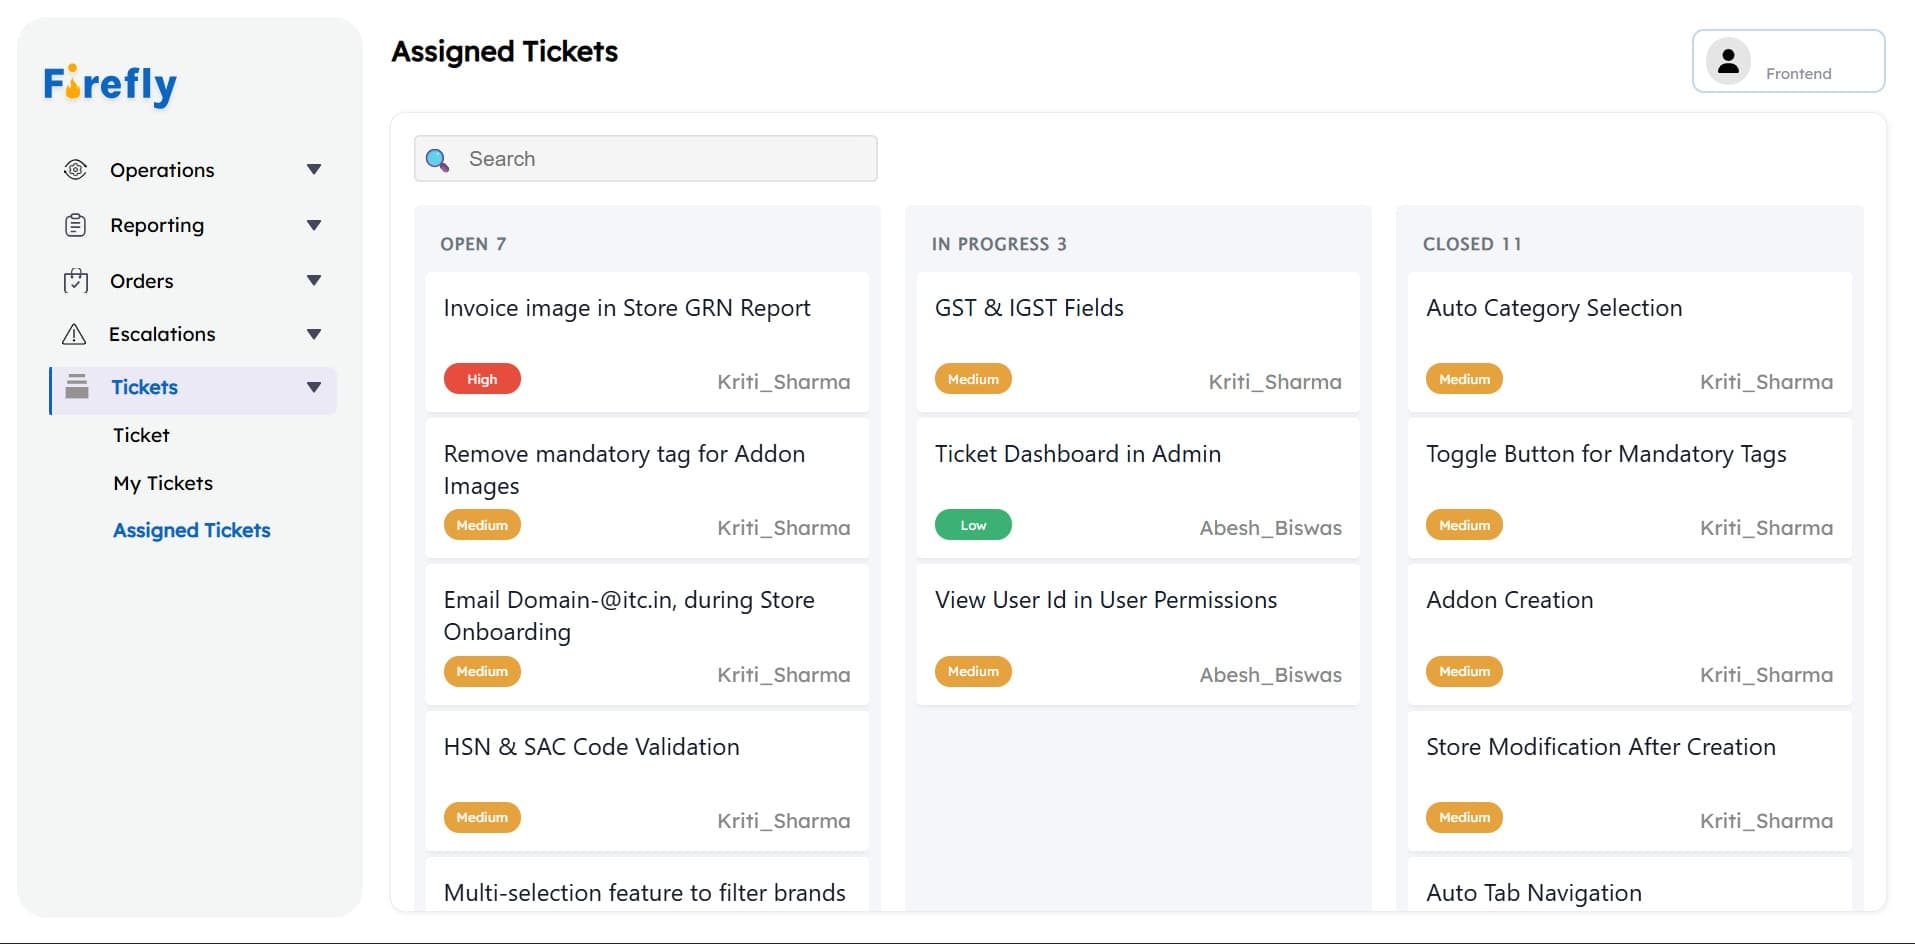Open the My Tickets submenu item
The width and height of the screenshot is (1915, 944).
coord(163,483)
